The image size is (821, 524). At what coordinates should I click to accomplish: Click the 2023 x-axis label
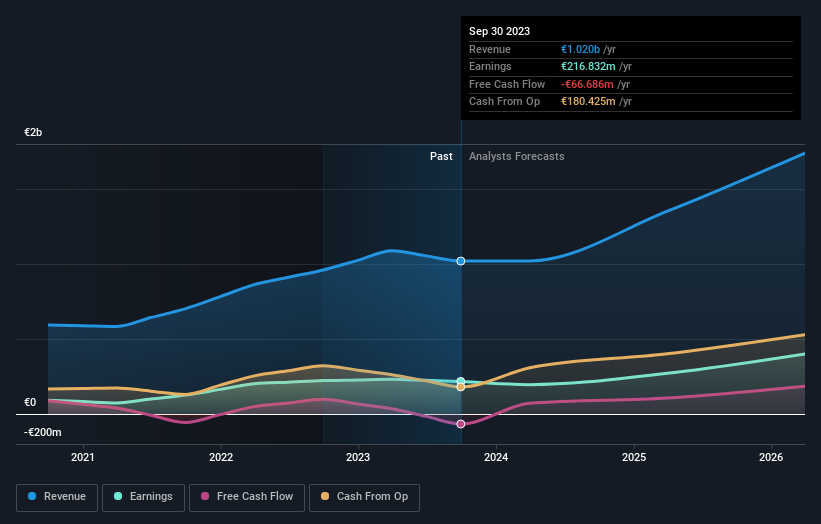point(358,457)
